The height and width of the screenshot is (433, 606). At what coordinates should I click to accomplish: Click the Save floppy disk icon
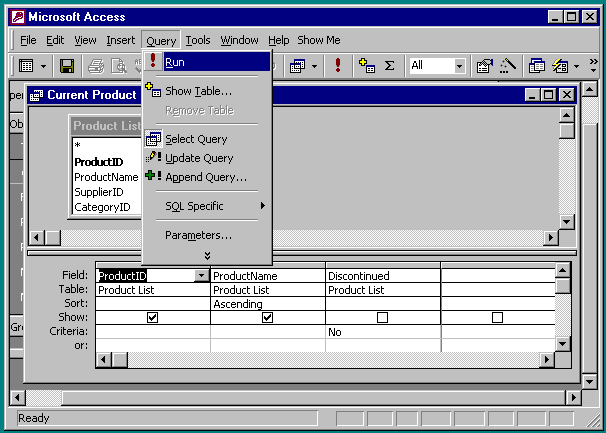(67, 66)
